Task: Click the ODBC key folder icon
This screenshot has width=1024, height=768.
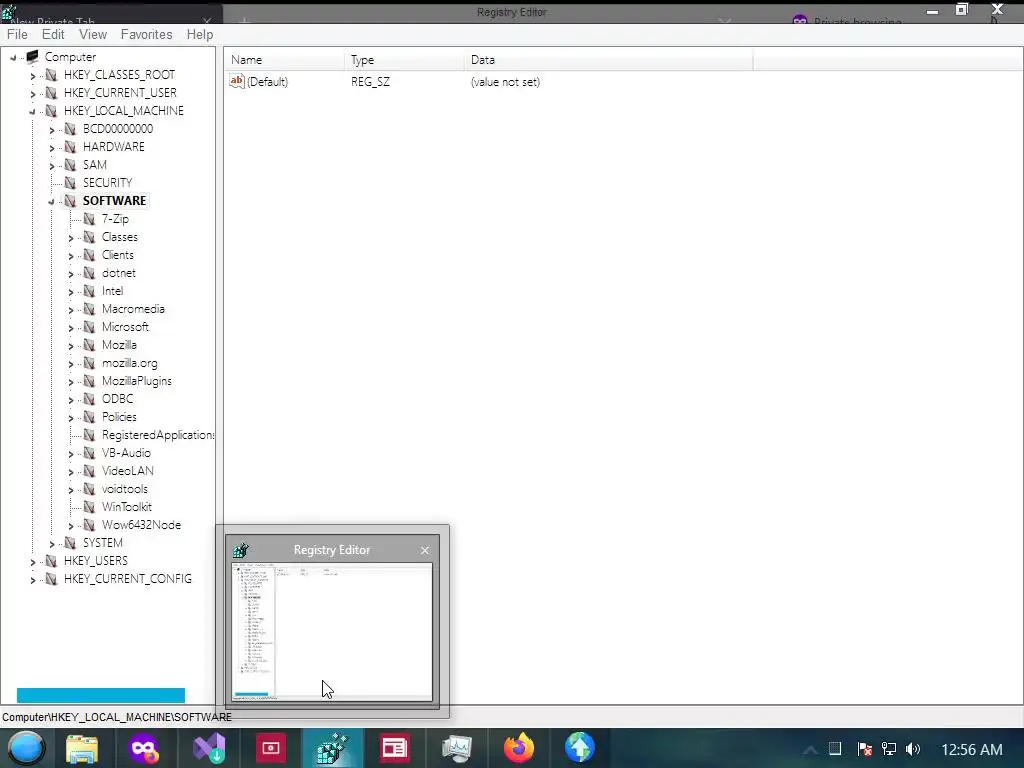Action: click(89, 399)
